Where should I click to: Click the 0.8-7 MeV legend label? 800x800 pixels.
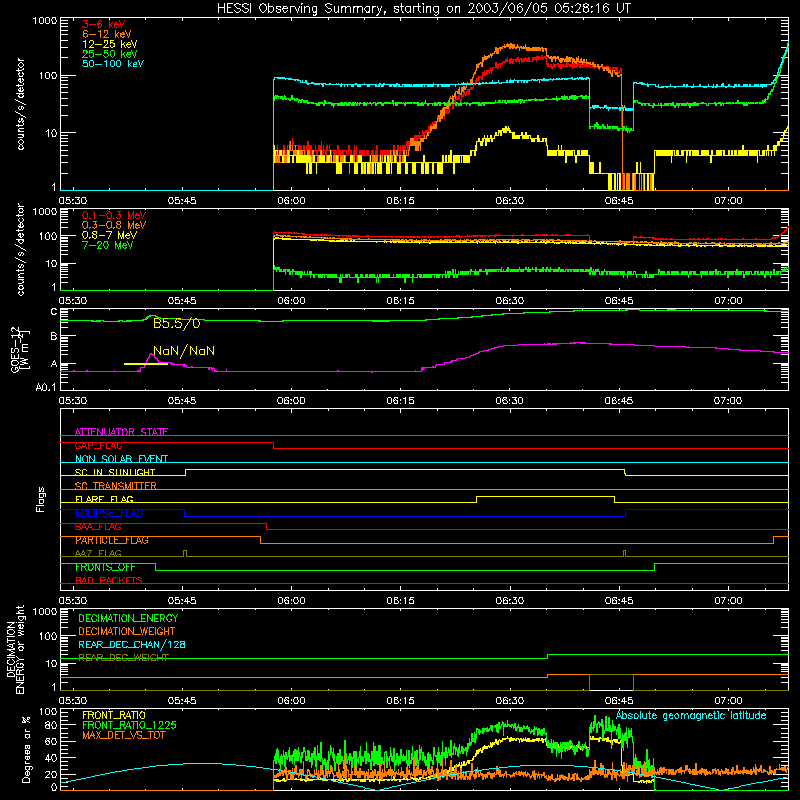coord(110,235)
